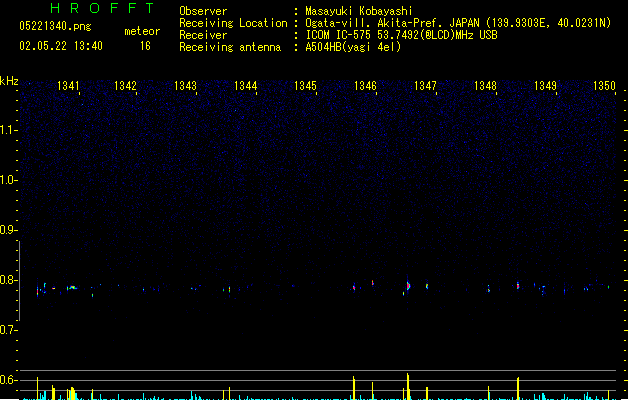The height and width of the screenshot is (400, 629).
Task: Click the meteor label
Action: pos(142,31)
